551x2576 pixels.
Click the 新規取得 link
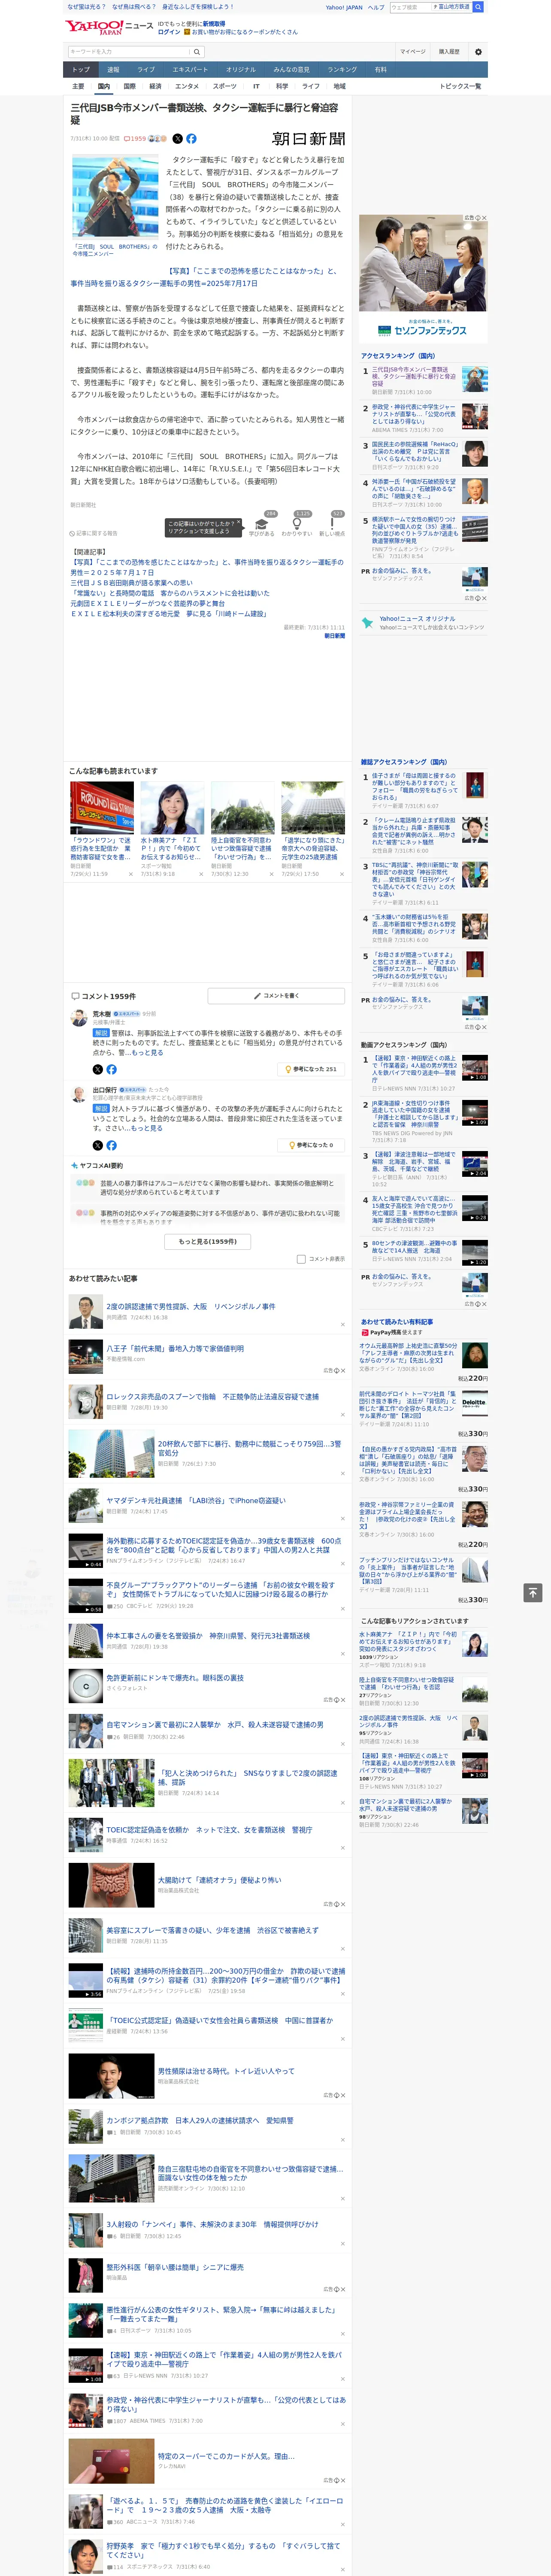[214, 24]
